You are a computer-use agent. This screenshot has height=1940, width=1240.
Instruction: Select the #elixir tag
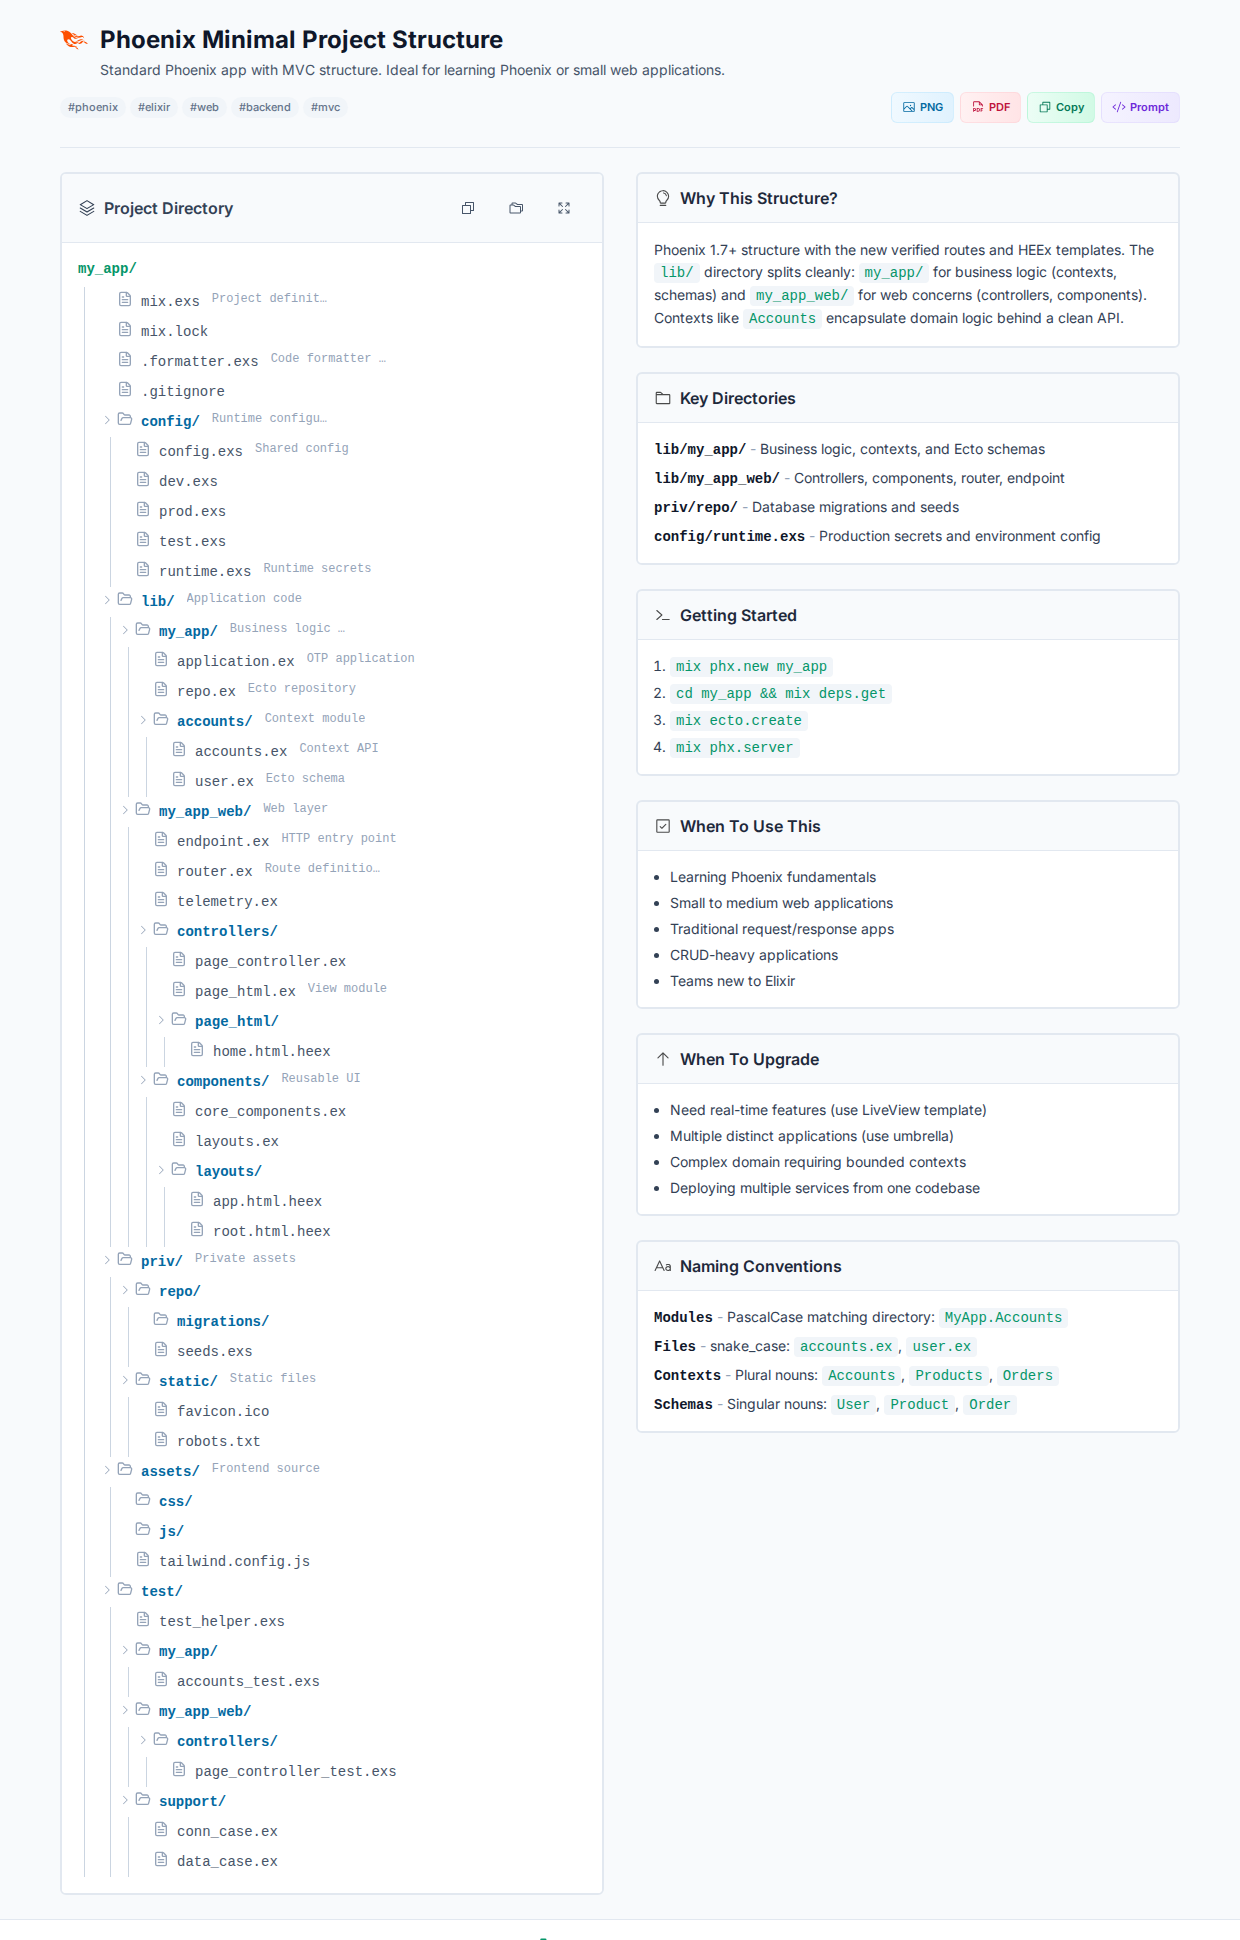tap(154, 107)
